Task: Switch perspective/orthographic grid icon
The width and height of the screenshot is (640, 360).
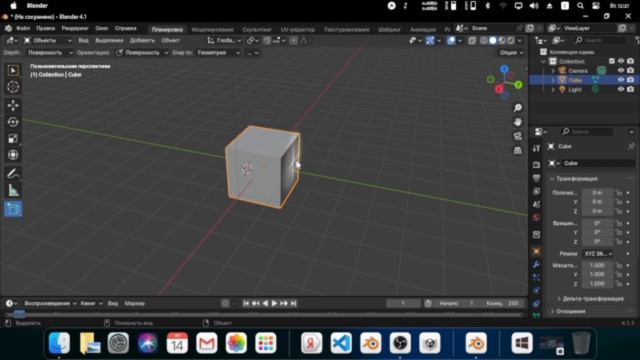Action: (x=518, y=150)
